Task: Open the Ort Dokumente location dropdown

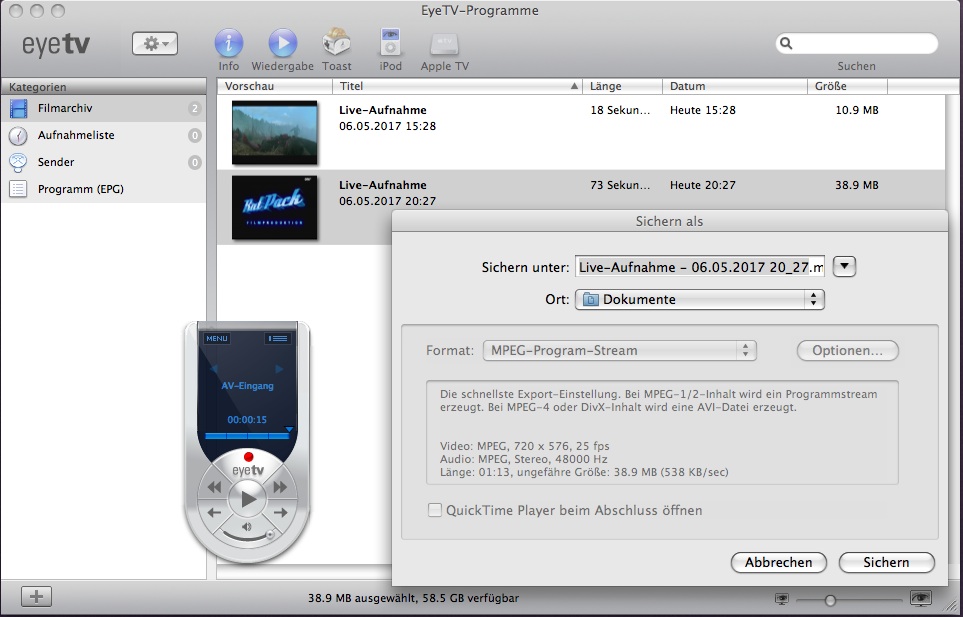Action: 700,300
